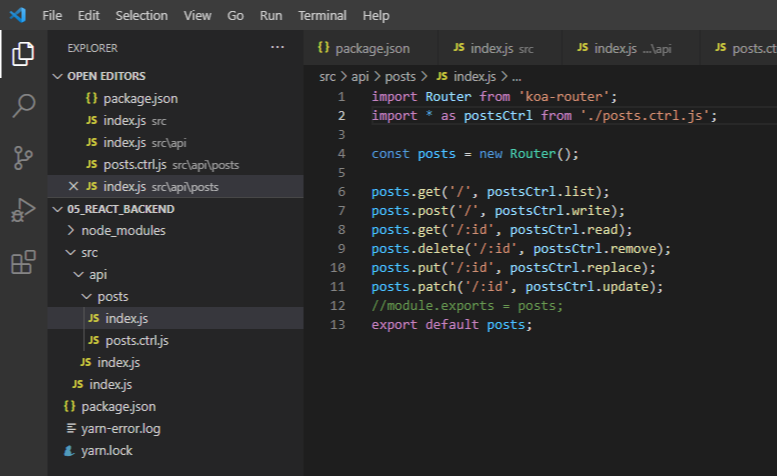777x476 pixels.
Task: Click //module.exports comment on line 12
Action: [x=467, y=306]
